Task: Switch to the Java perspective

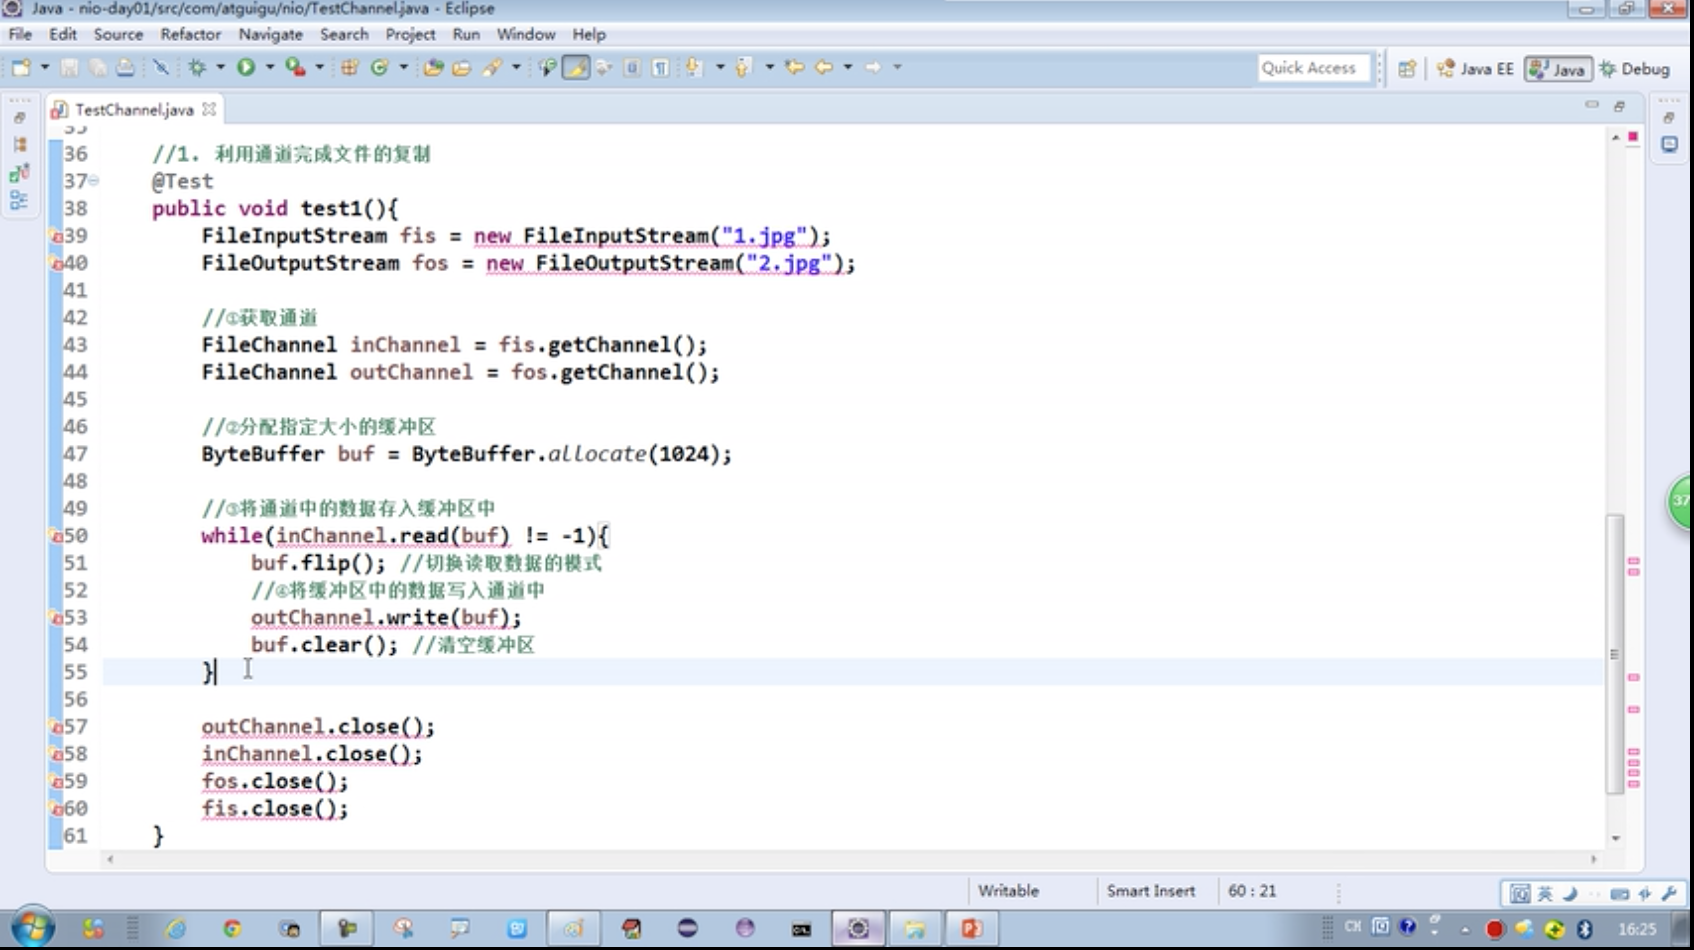Action: [x=1558, y=68]
